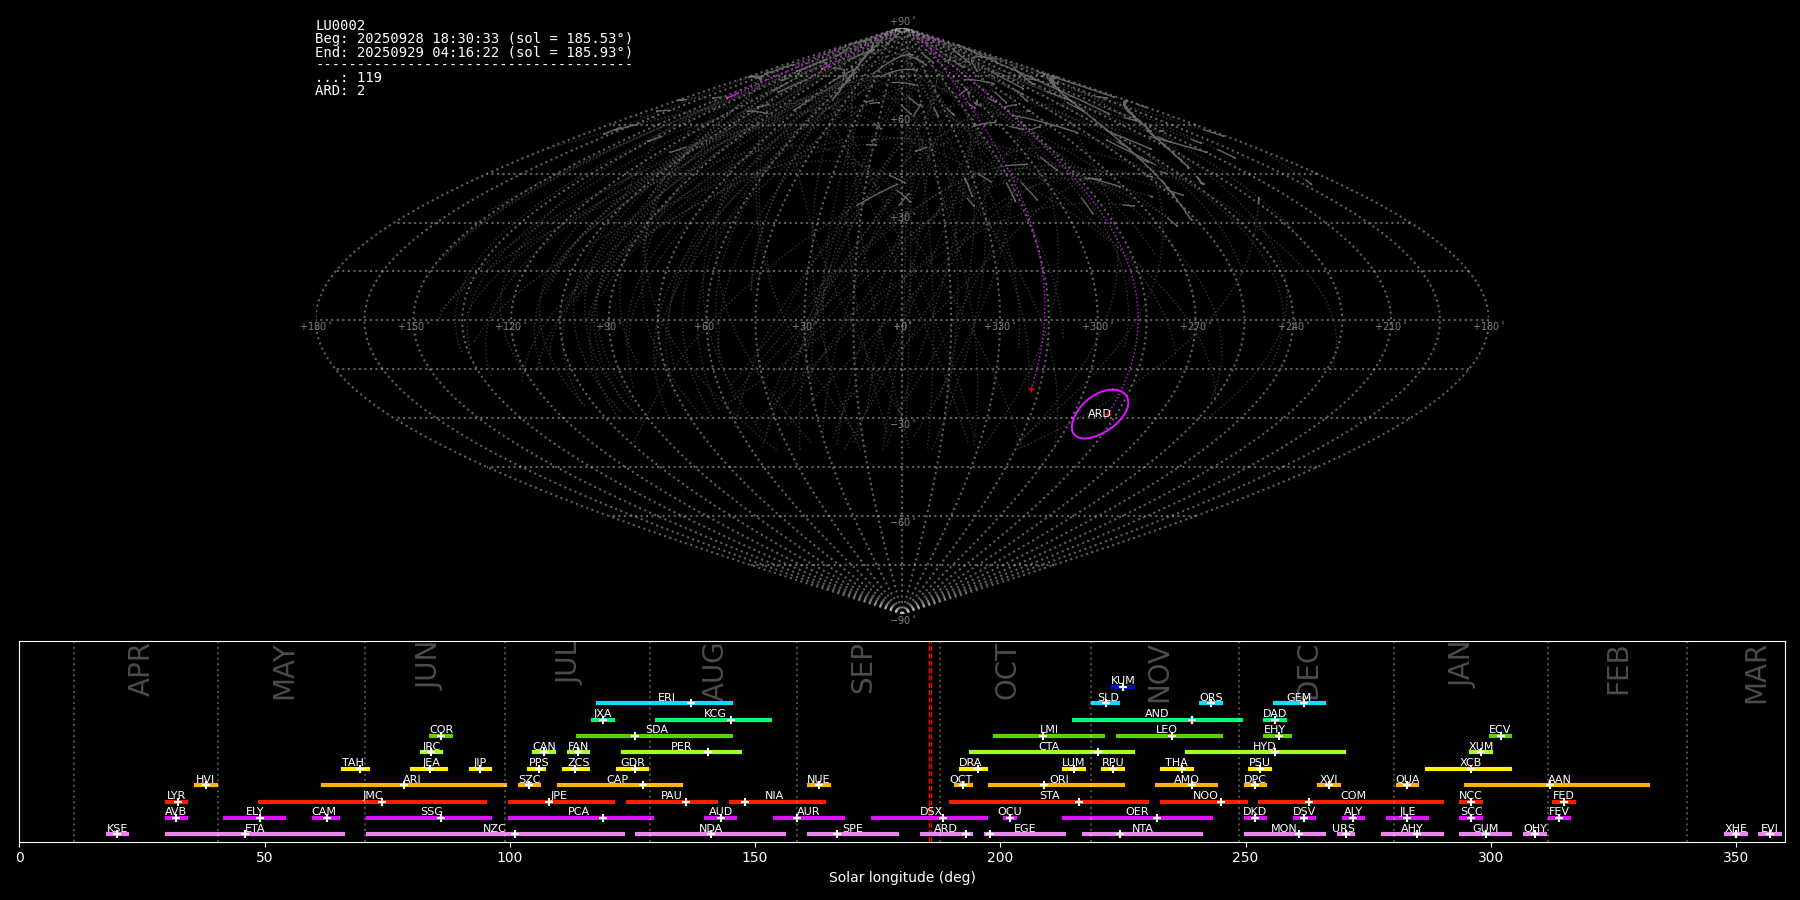Click the AUG month label
The width and height of the screenshot is (1800, 900).
click(x=713, y=672)
